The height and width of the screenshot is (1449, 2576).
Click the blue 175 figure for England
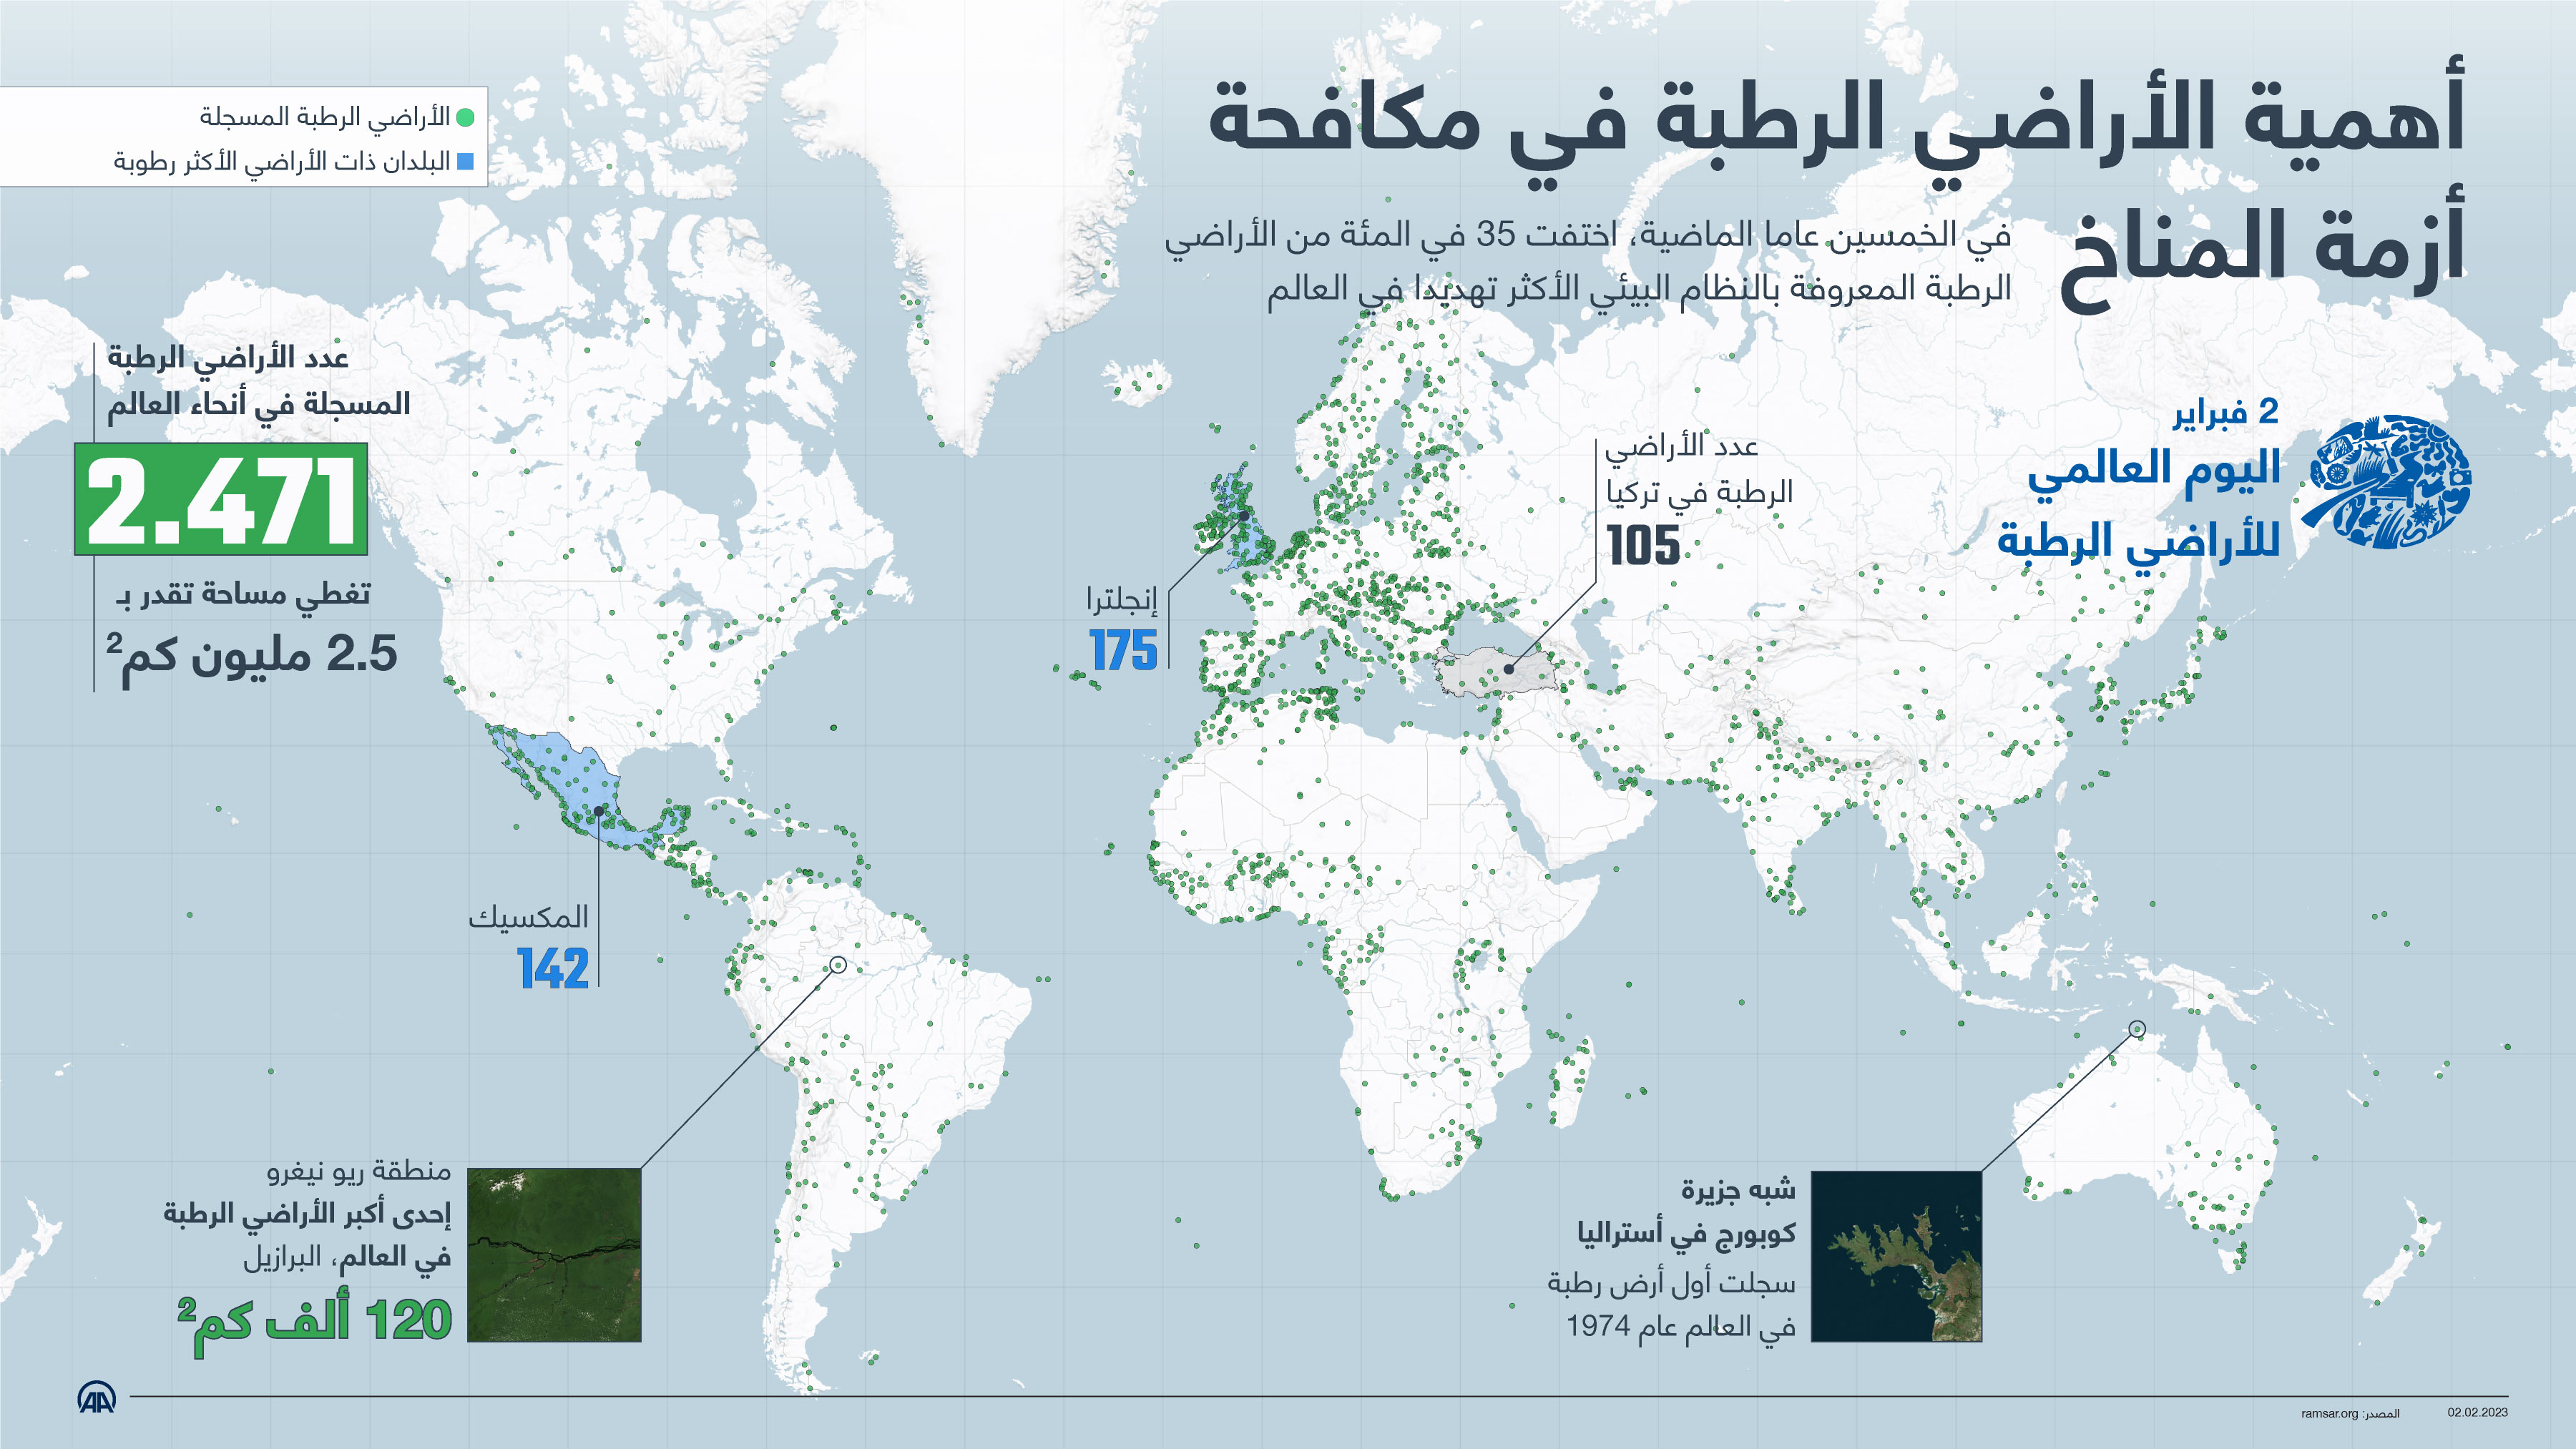tap(1123, 651)
